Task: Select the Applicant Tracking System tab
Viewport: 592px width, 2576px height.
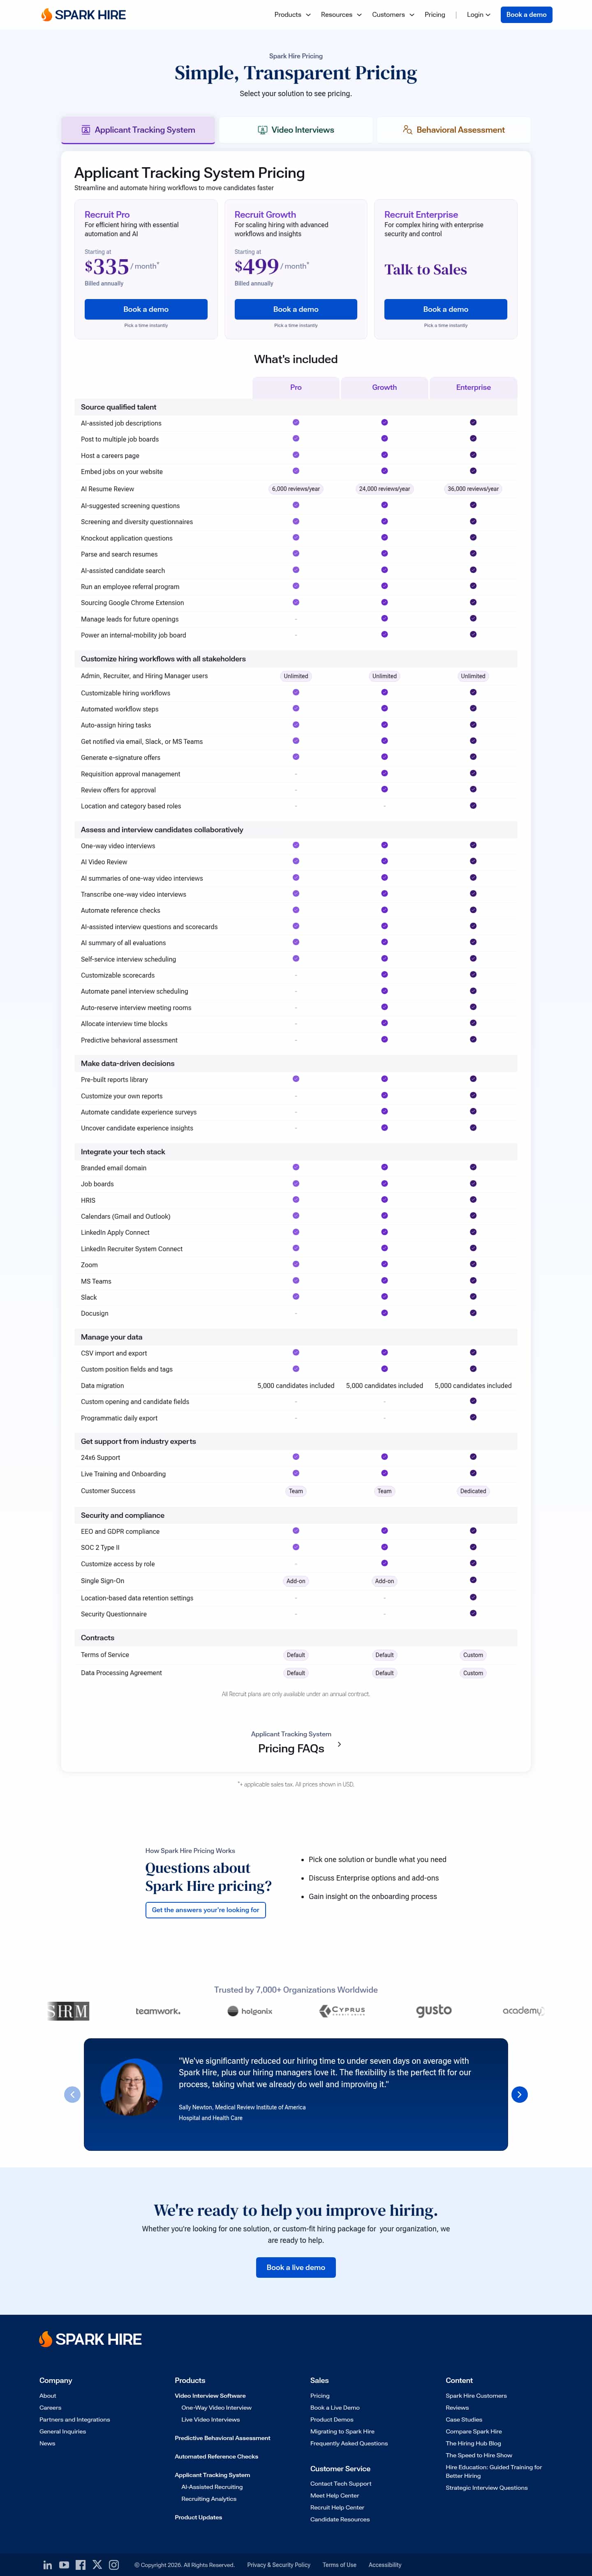Action: coord(138,130)
